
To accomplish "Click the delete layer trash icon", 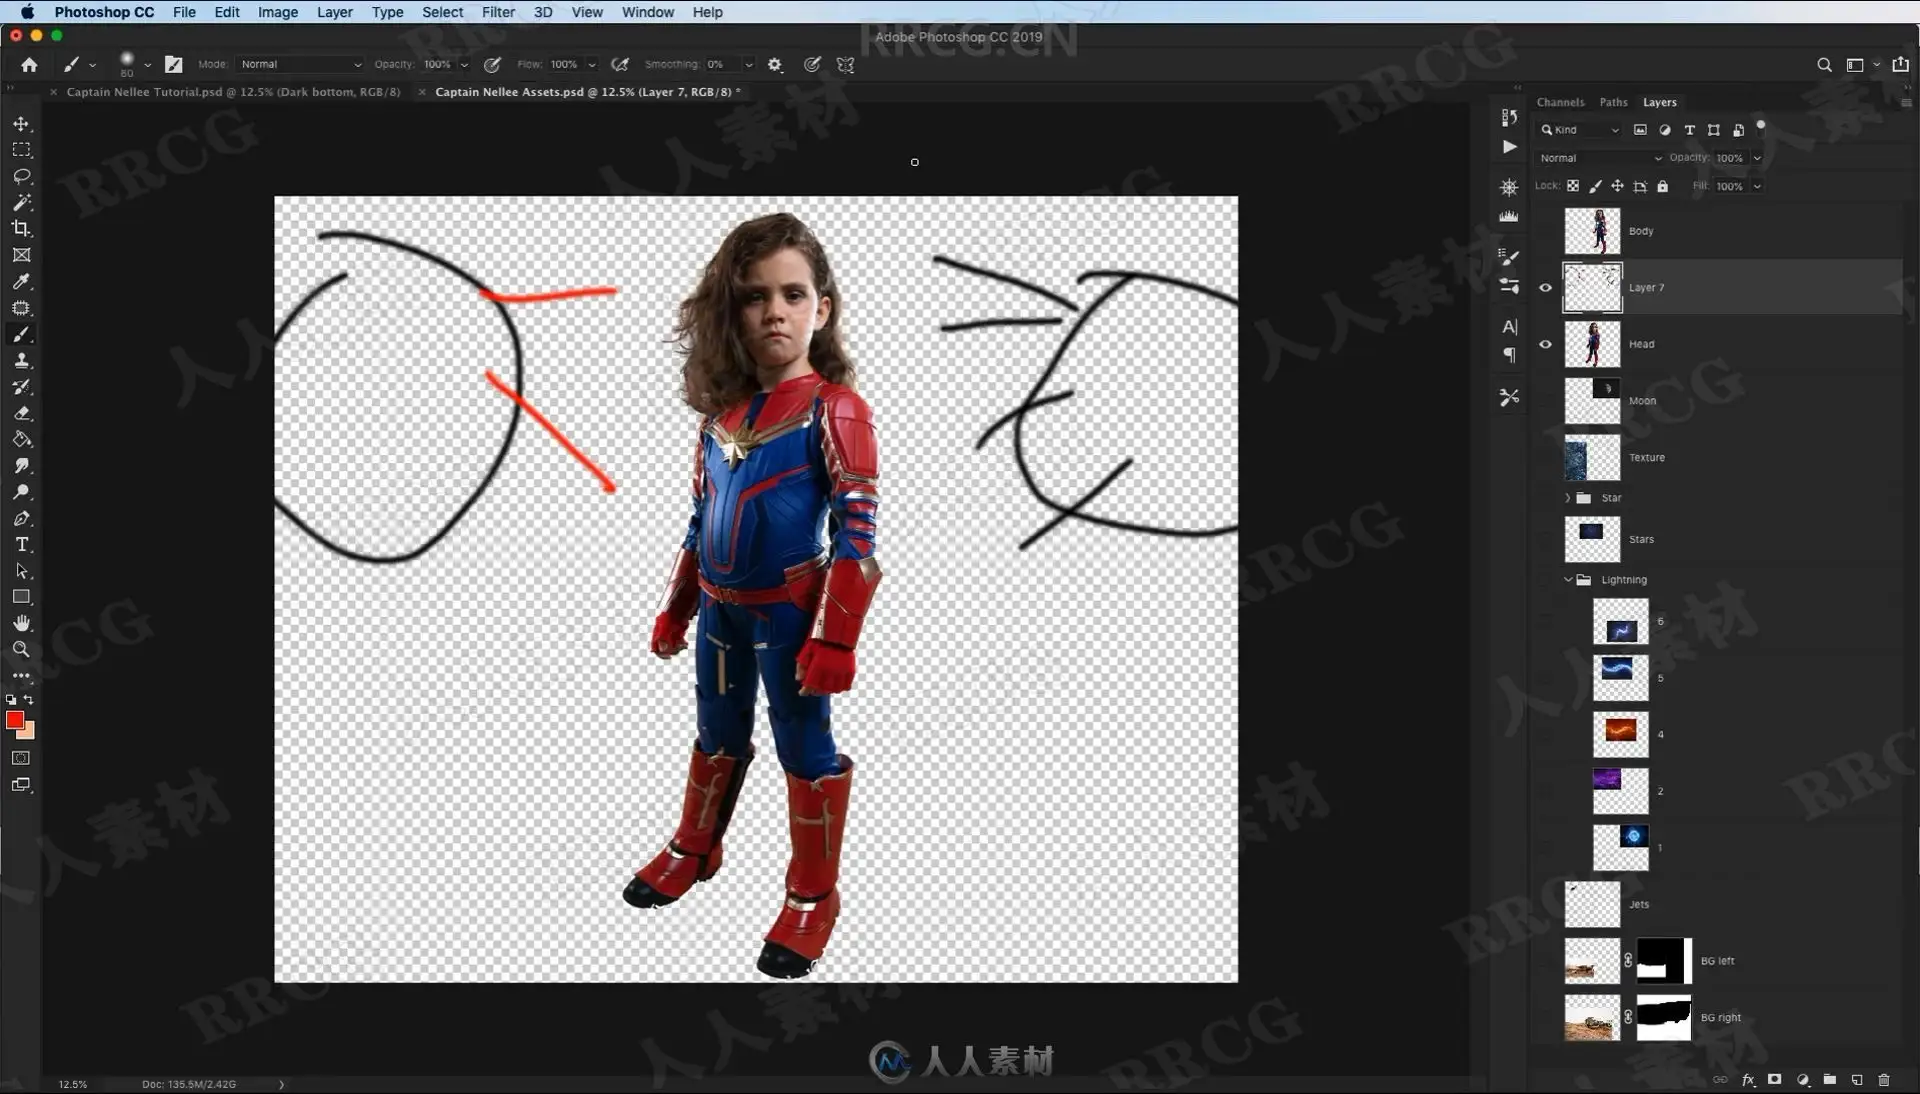I will tap(1884, 1080).
